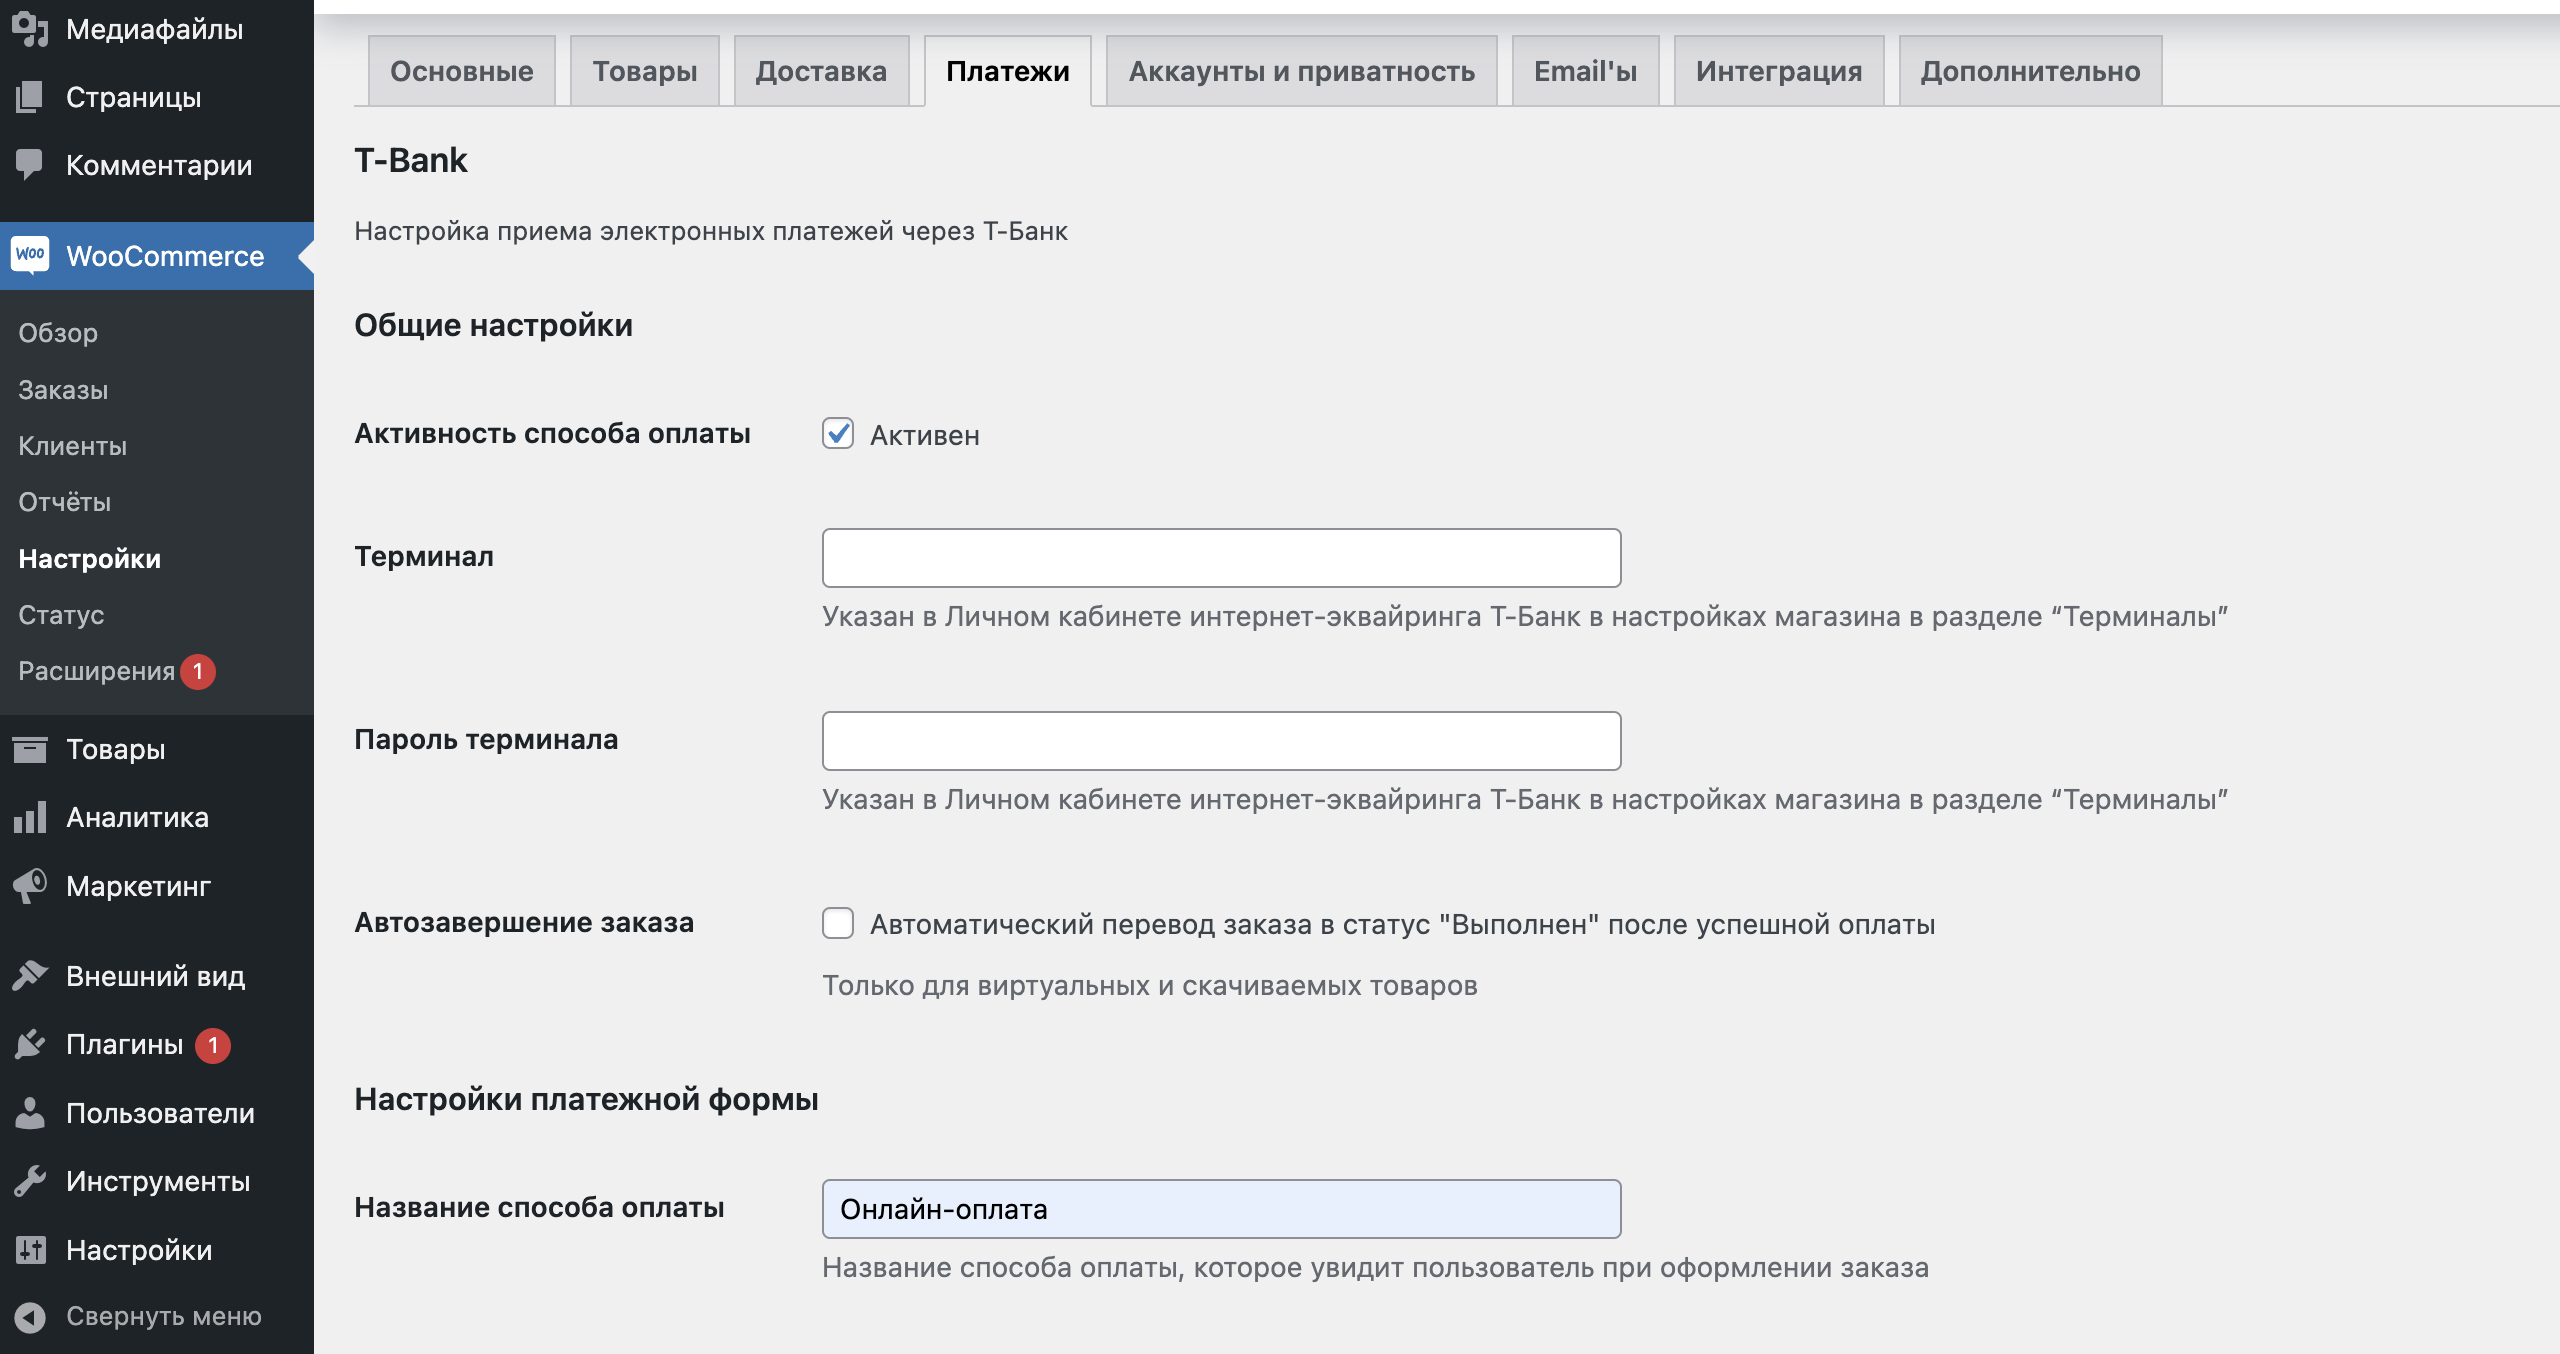The height and width of the screenshot is (1354, 2560).
Task: Select the Платежи tab
Action: tap(1008, 71)
